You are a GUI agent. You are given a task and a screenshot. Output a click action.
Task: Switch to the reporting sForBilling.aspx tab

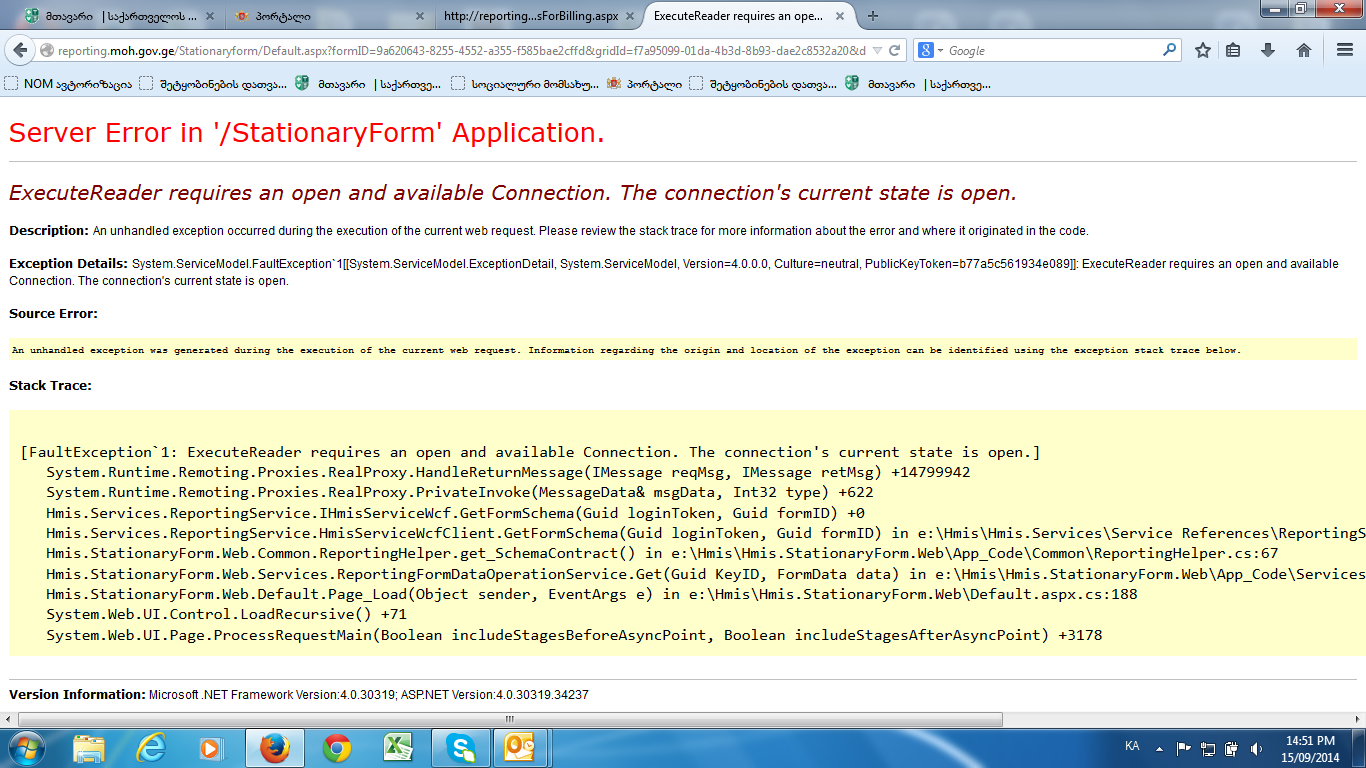click(530, 16)
